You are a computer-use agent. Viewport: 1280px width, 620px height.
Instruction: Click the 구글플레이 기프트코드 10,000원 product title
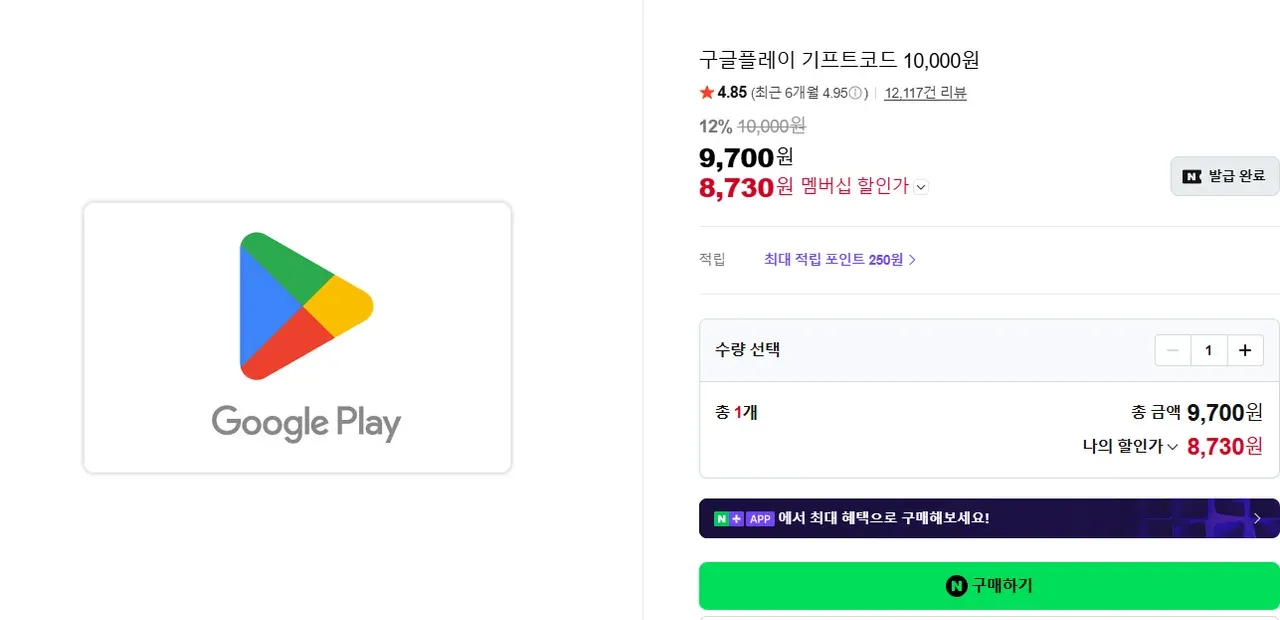[x=839, y=60]
